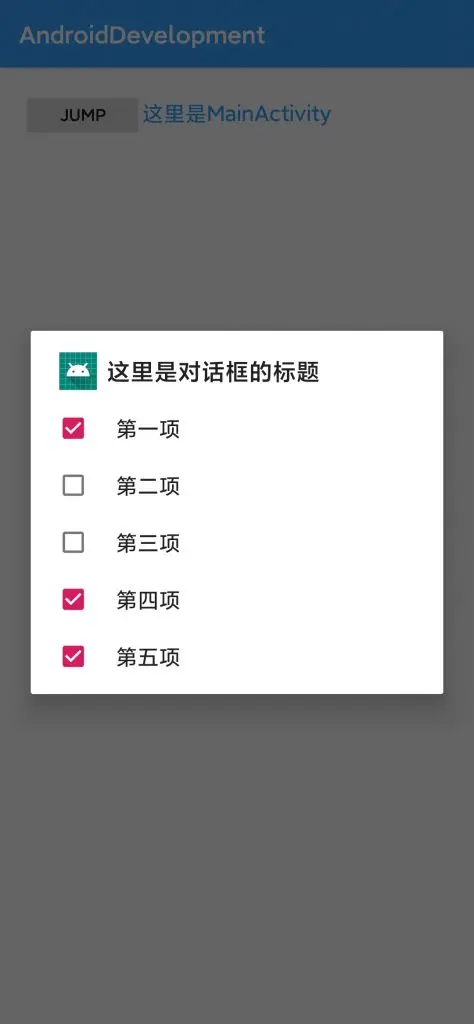Tap the JUMP button
This screenshot has width=474, height=1024.
(x=82, y=116)
